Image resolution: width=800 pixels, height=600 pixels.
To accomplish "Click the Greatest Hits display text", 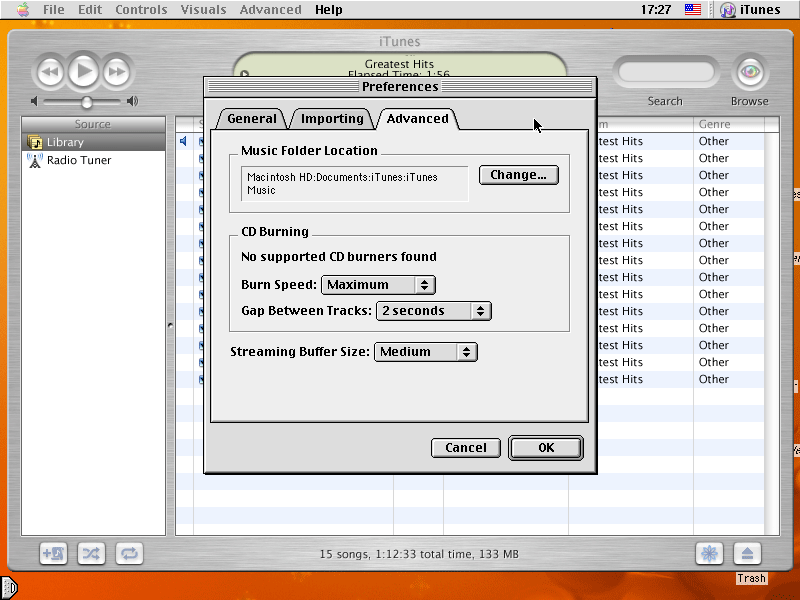I will 399,64.
